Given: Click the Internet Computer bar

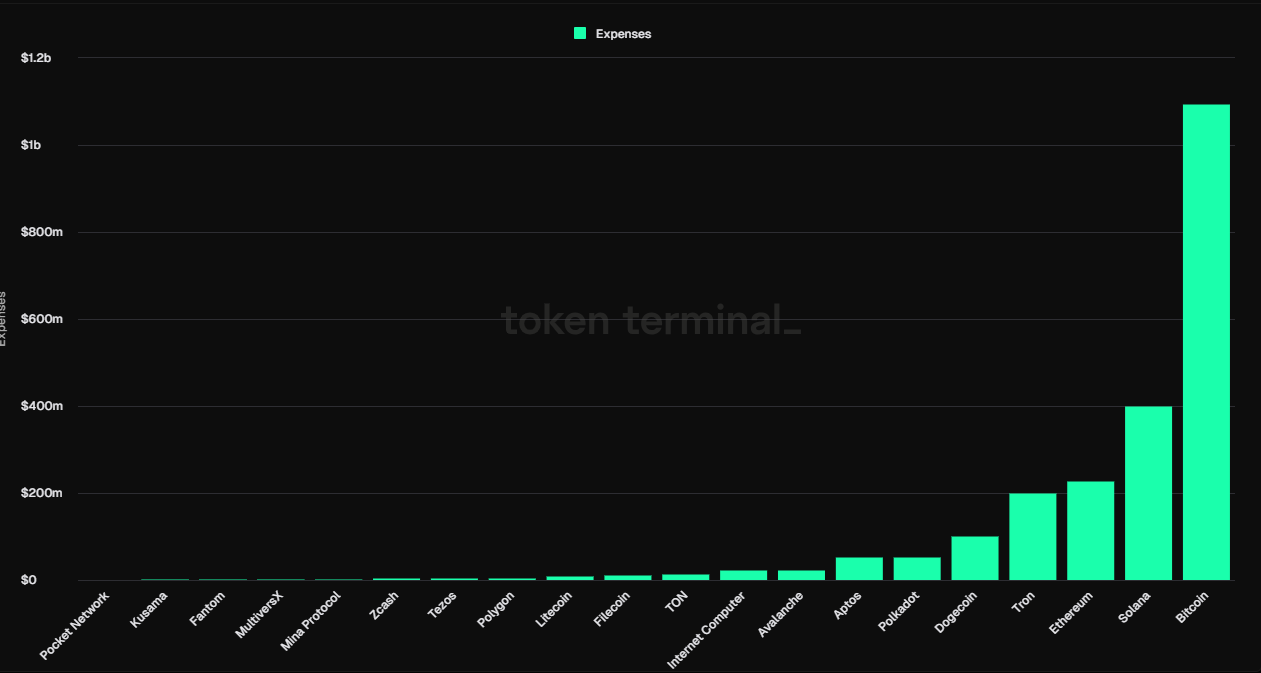Looking at the screenshot, I should [x=743, y=575].
